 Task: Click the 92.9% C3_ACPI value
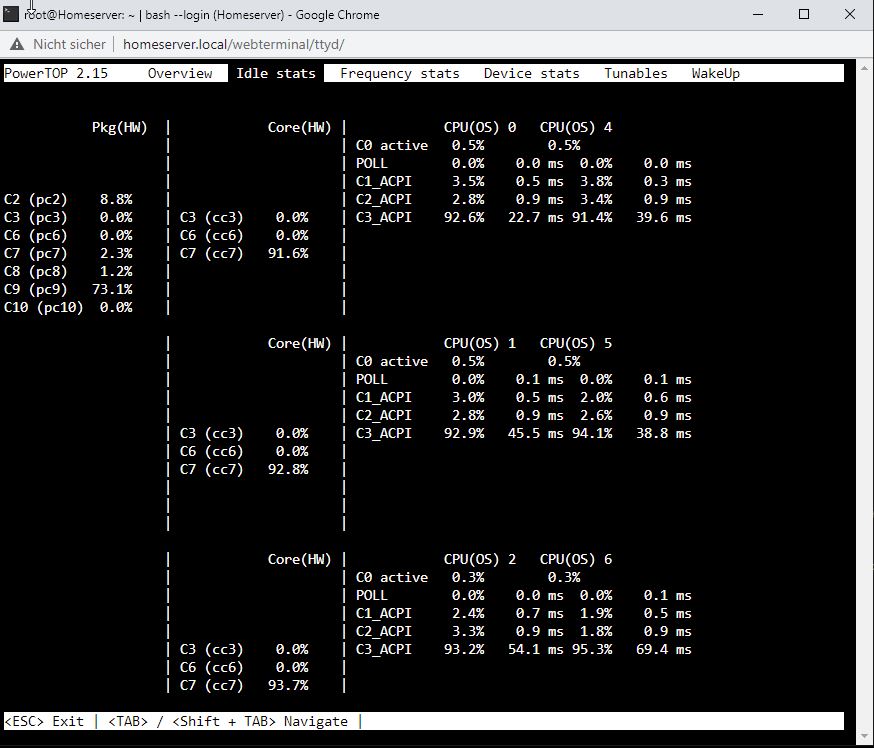pyautogui.click(x=464, y=434)
